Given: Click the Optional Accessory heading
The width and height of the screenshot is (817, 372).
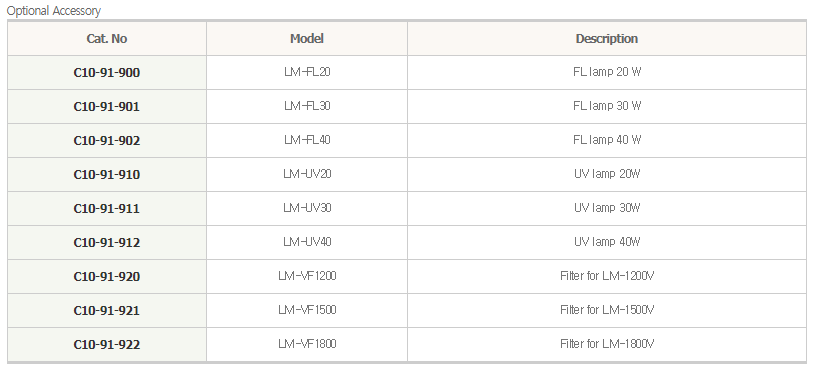Looking at the screenshot, I should pos(54,10).
